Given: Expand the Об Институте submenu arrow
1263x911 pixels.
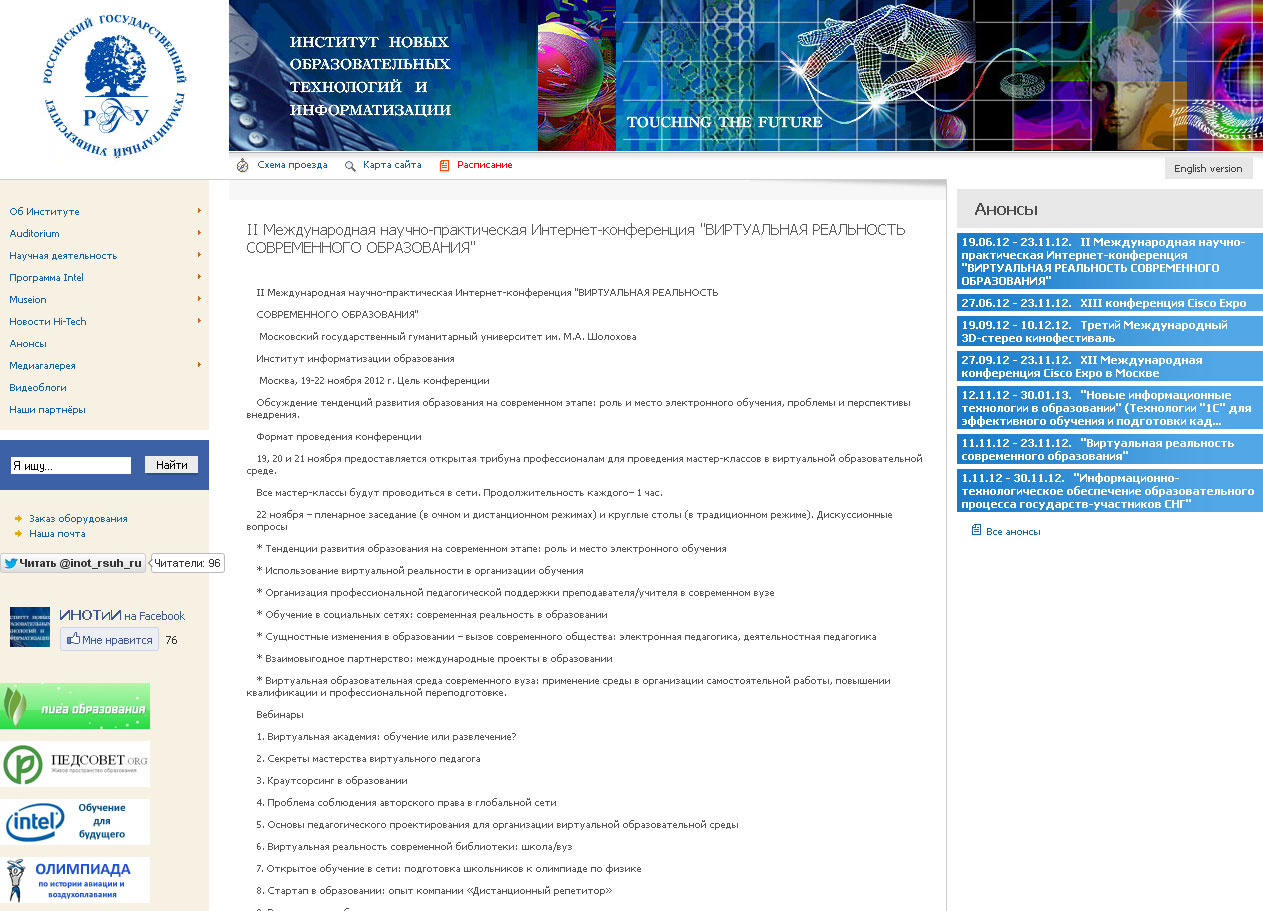Looking at the screenshot, I should click(x=200, y=210).
